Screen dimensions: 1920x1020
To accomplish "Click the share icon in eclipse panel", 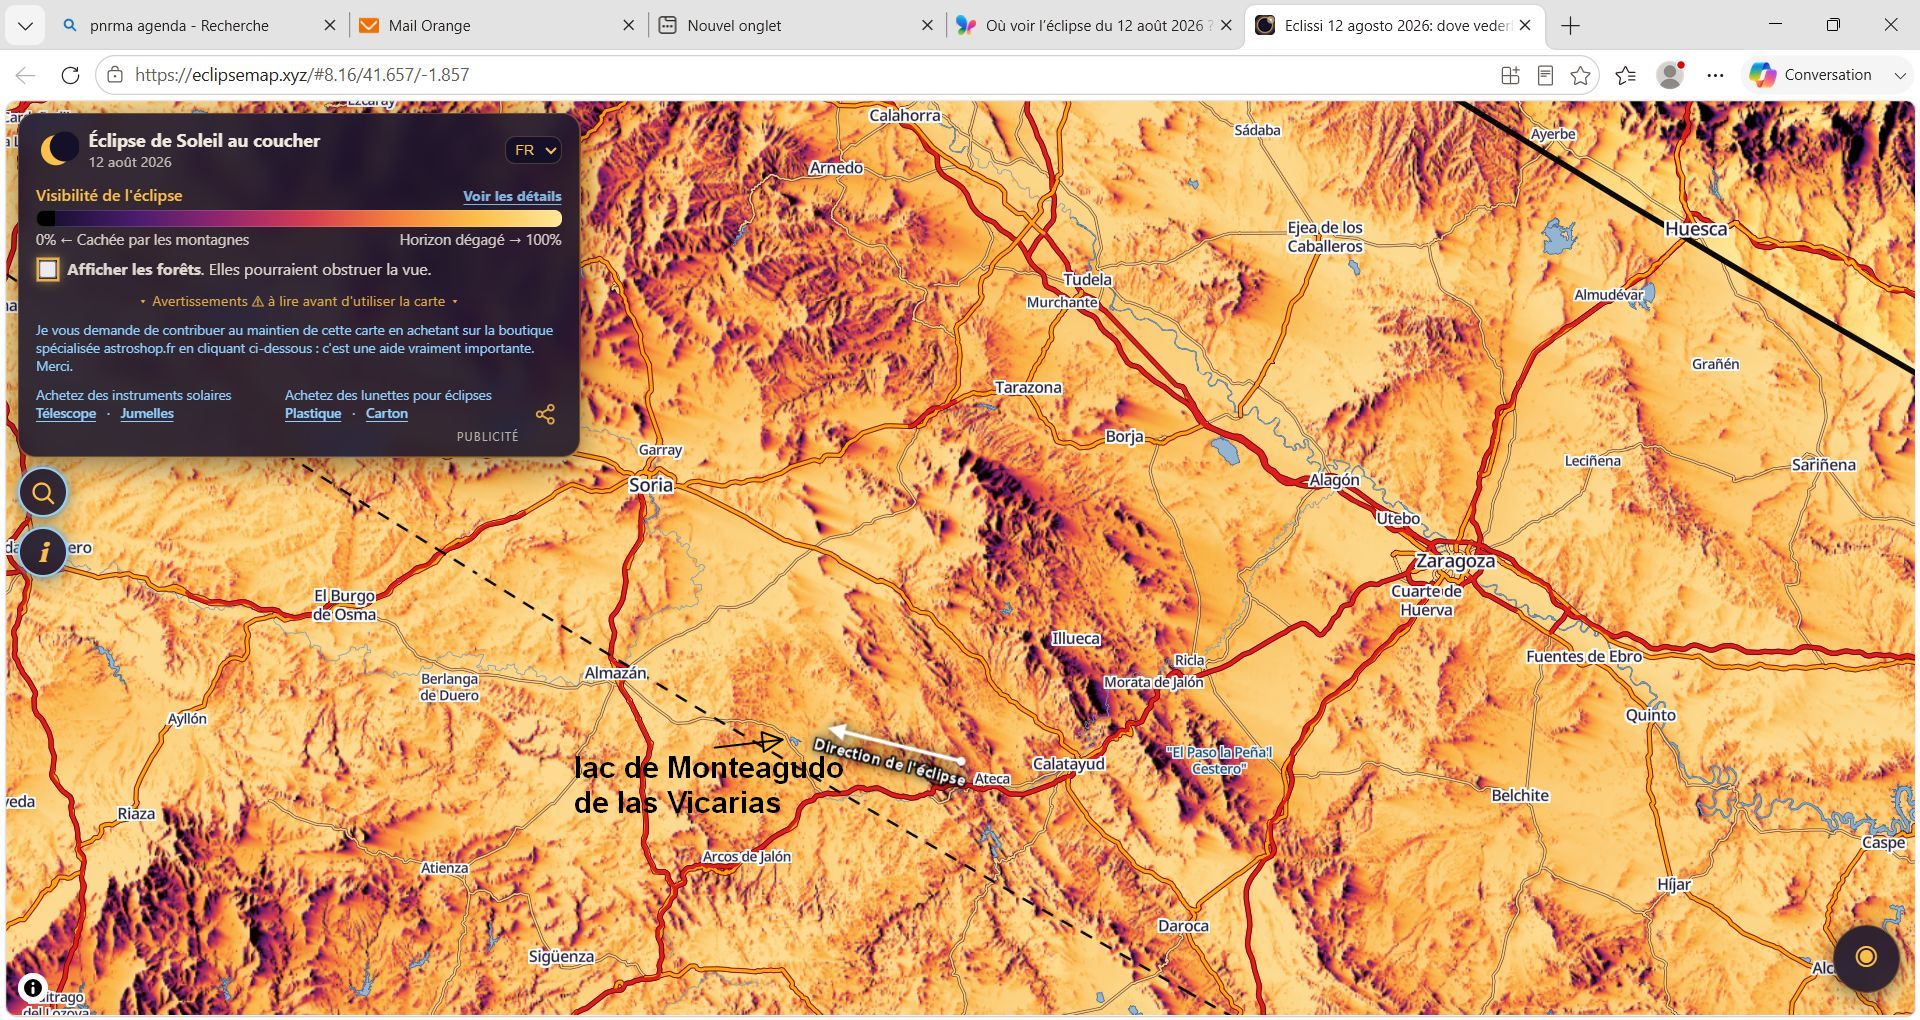I will 545,414.
